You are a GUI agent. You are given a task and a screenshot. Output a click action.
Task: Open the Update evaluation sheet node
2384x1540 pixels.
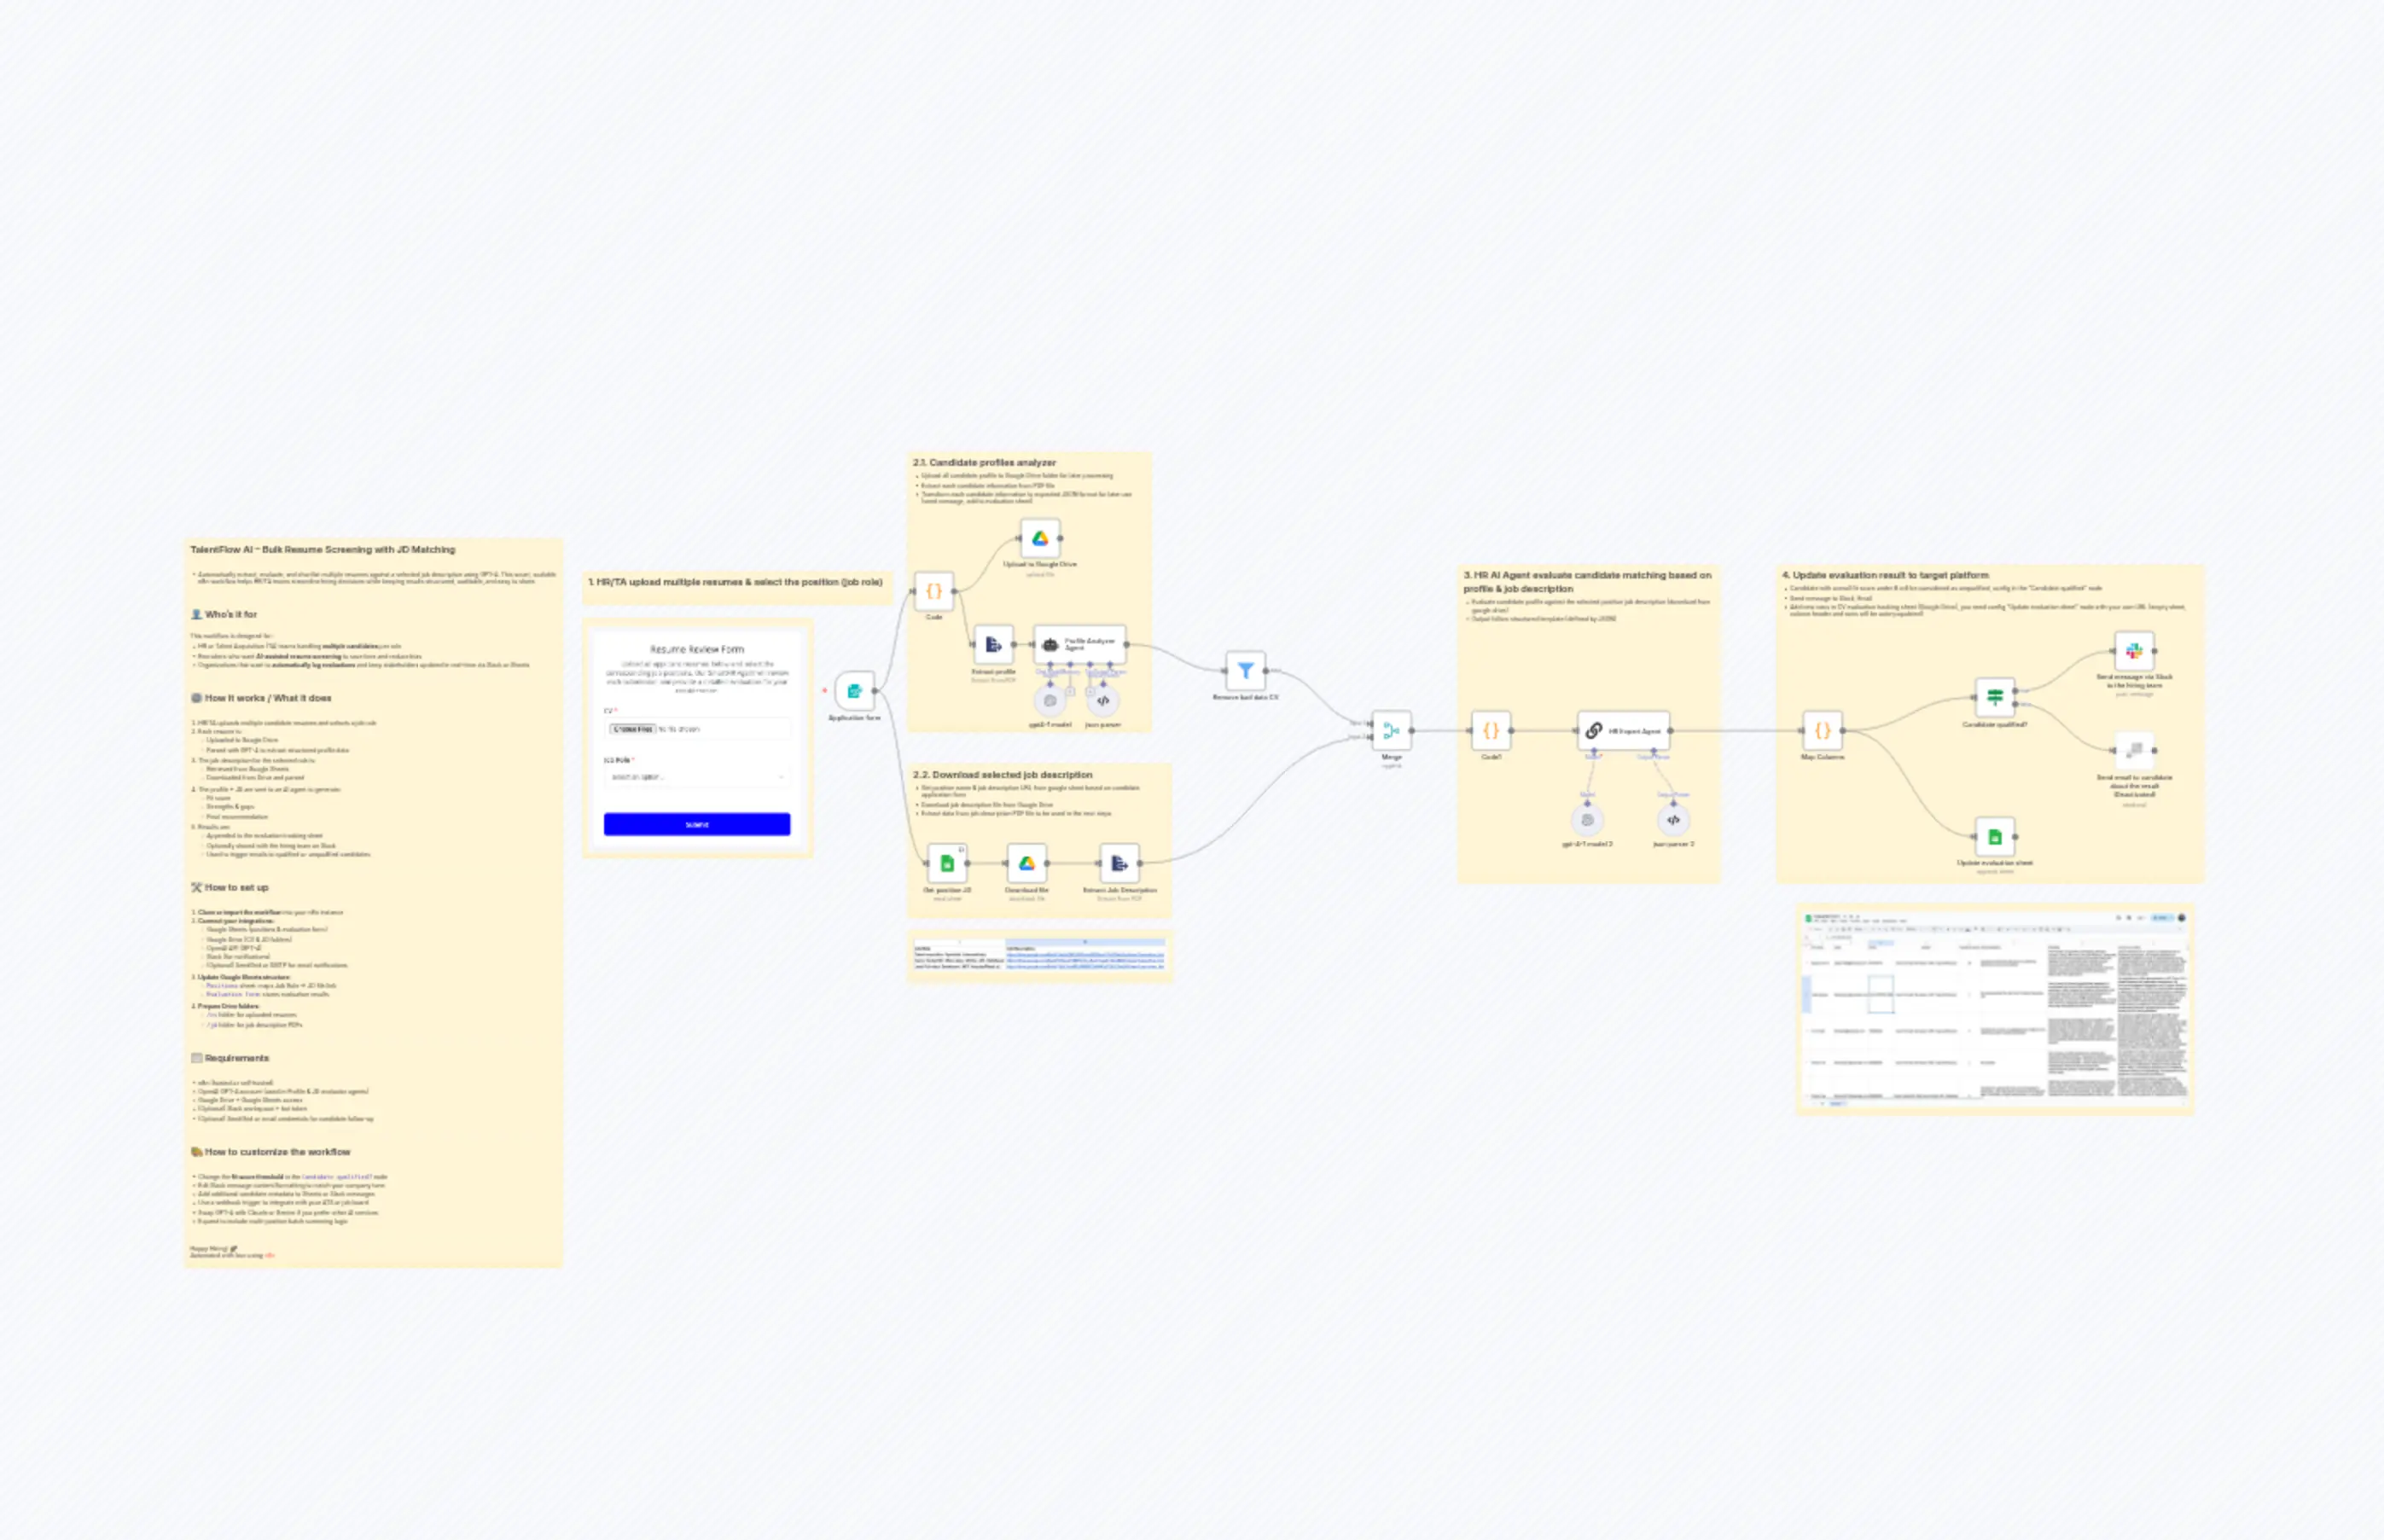point(1995,837)
